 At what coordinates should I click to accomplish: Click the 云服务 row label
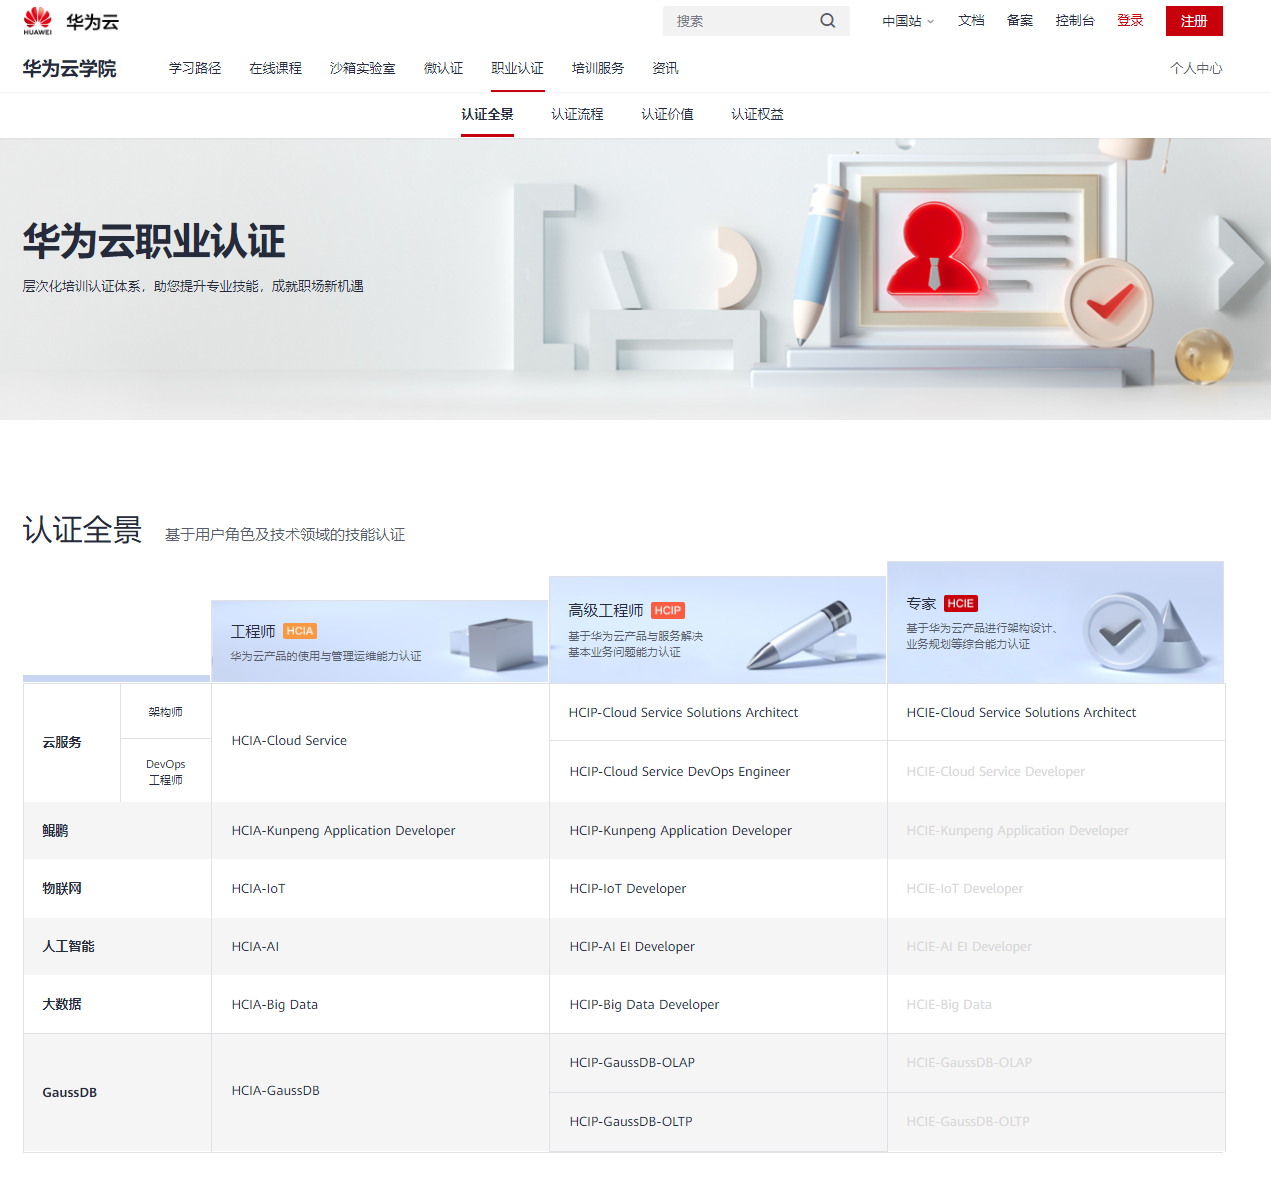[x=62, y=743]
